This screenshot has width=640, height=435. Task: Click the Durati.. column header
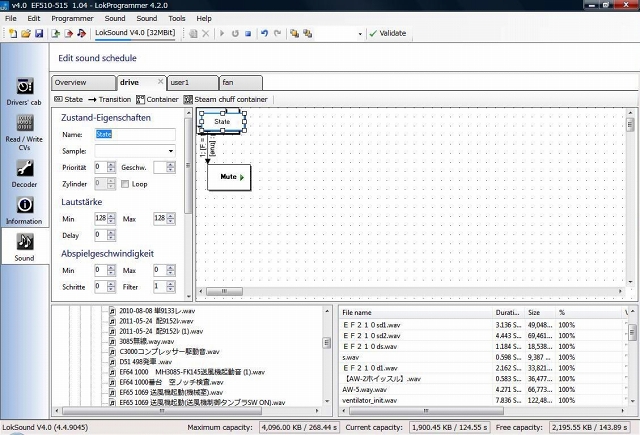[x=509, y=313]
